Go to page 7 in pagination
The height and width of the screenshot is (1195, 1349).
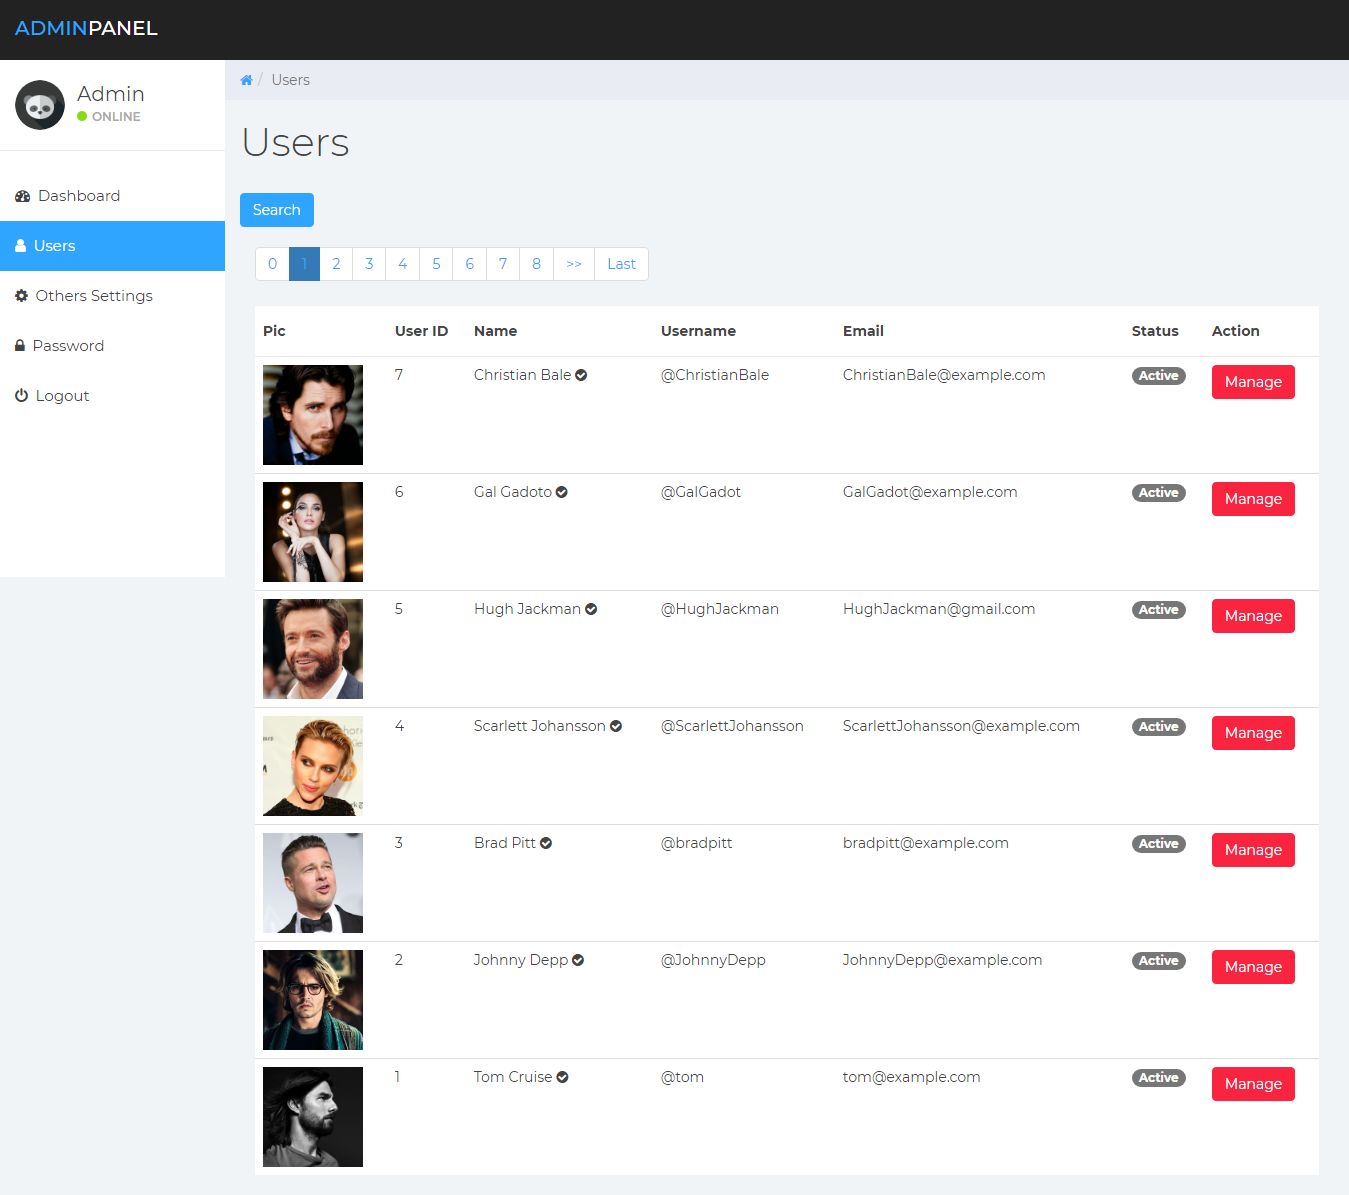[x=503, y=264]
